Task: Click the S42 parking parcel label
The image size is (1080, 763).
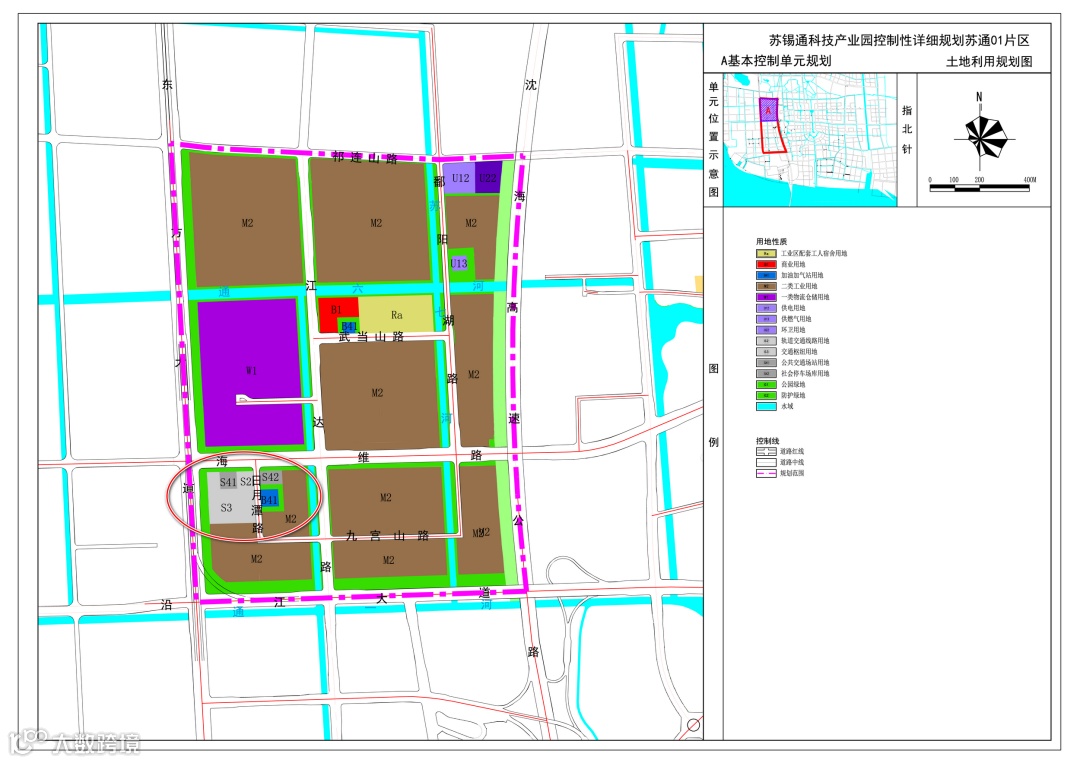Action: (271, 477)
